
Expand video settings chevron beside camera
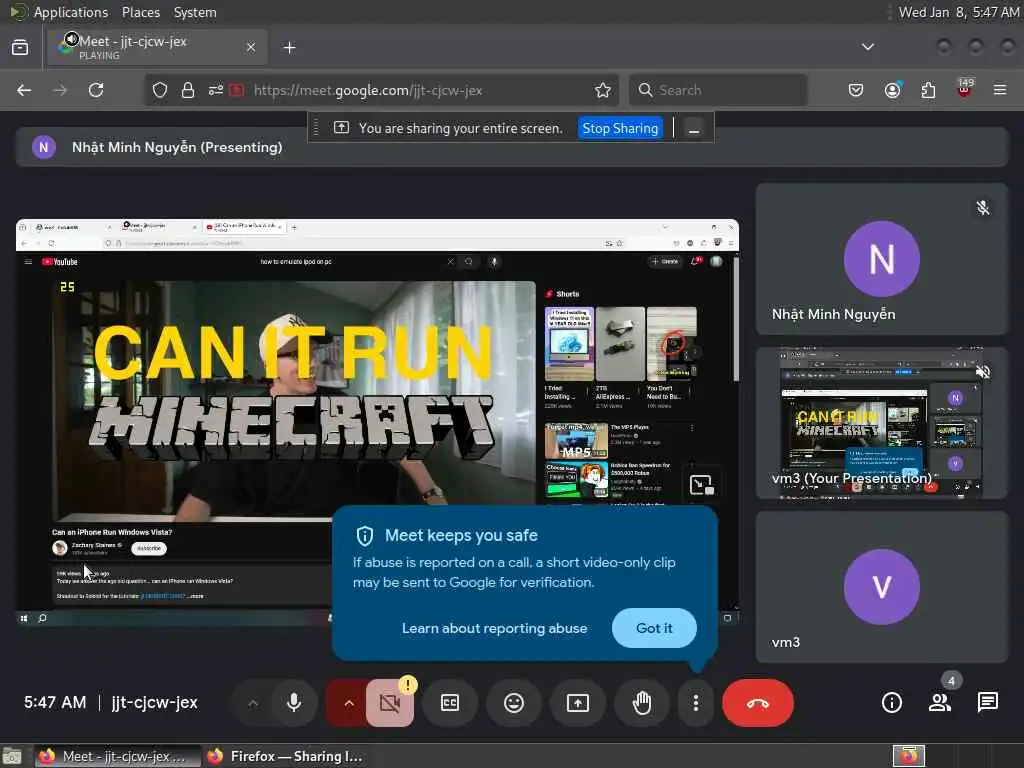[349, 703]
